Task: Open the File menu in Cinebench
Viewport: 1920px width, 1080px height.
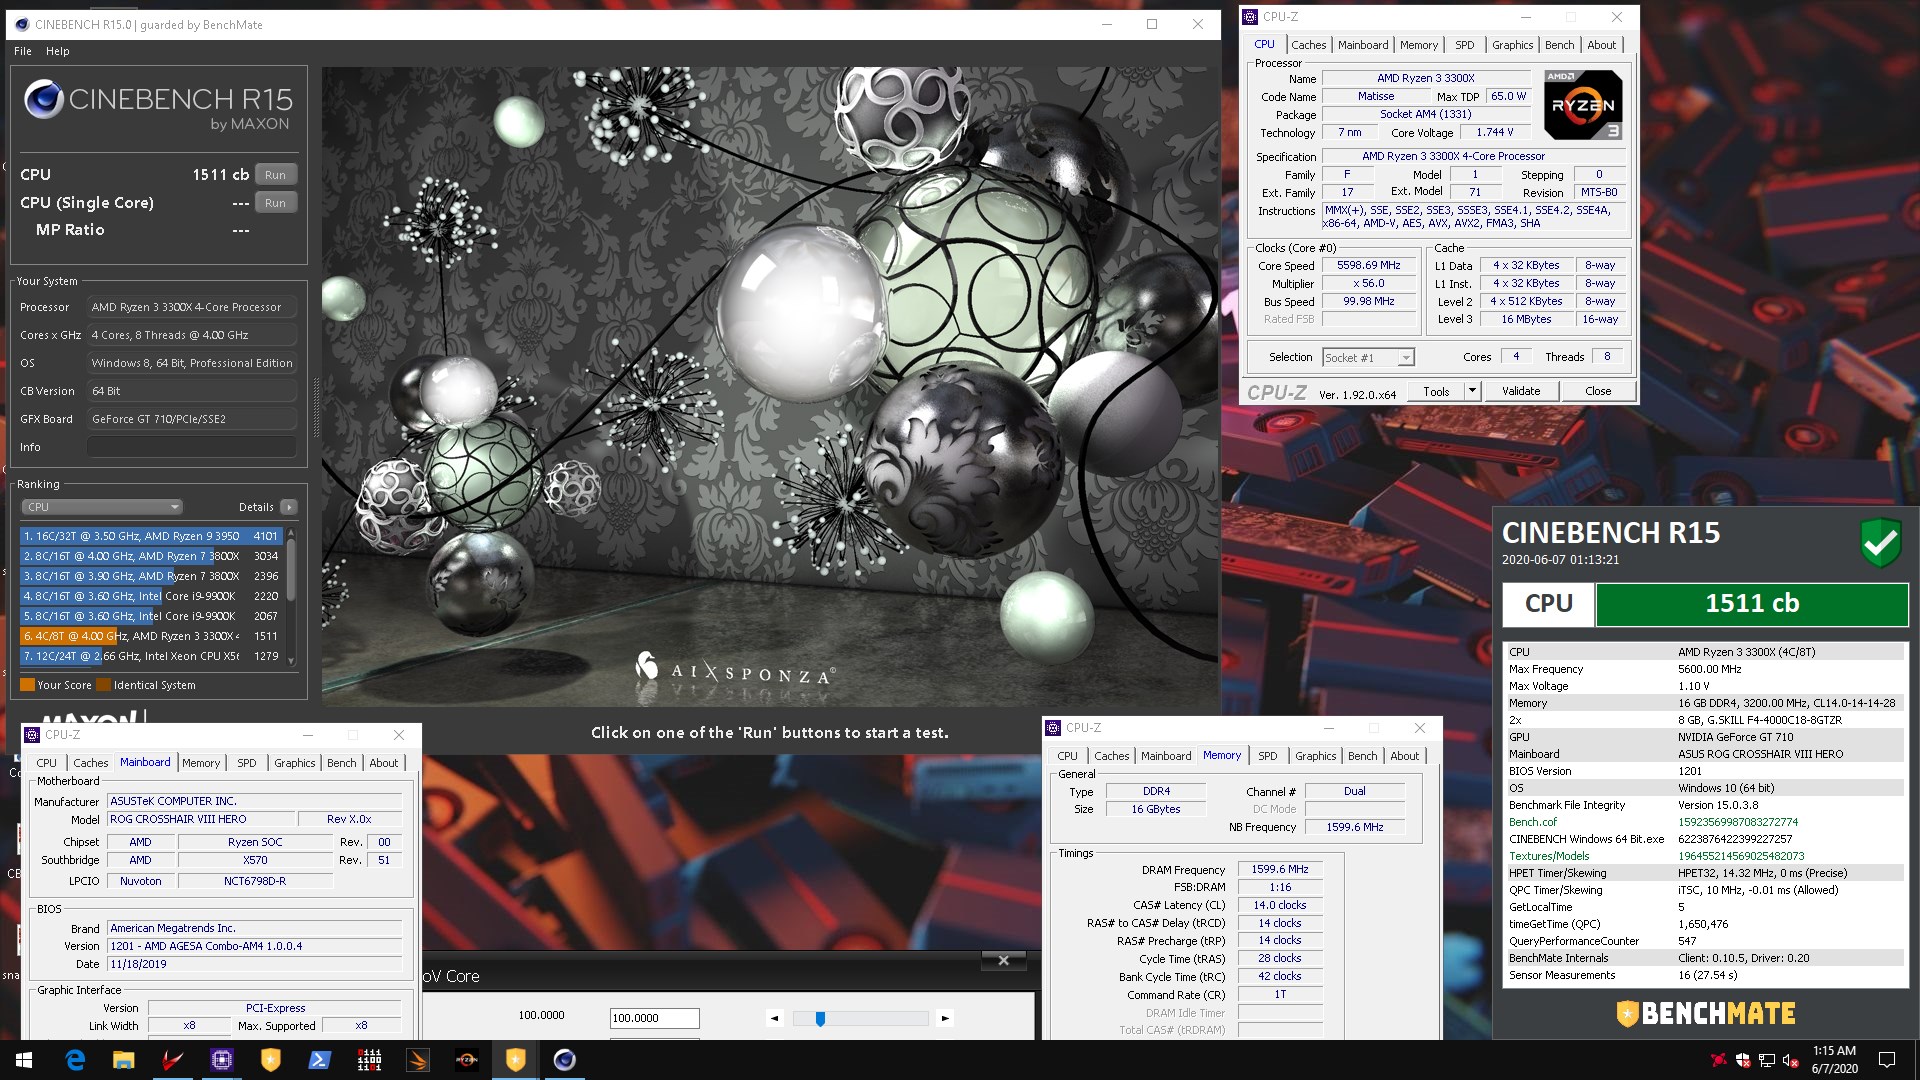Action: point(23,51)
